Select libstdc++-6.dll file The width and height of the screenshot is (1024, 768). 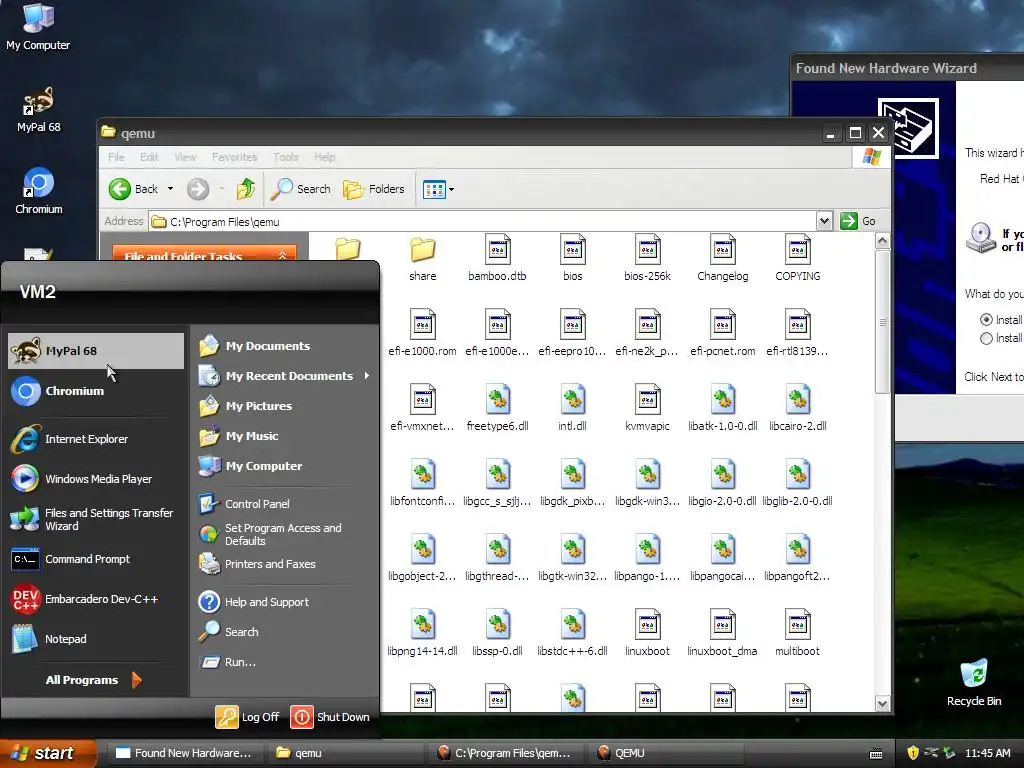point(573,633)
